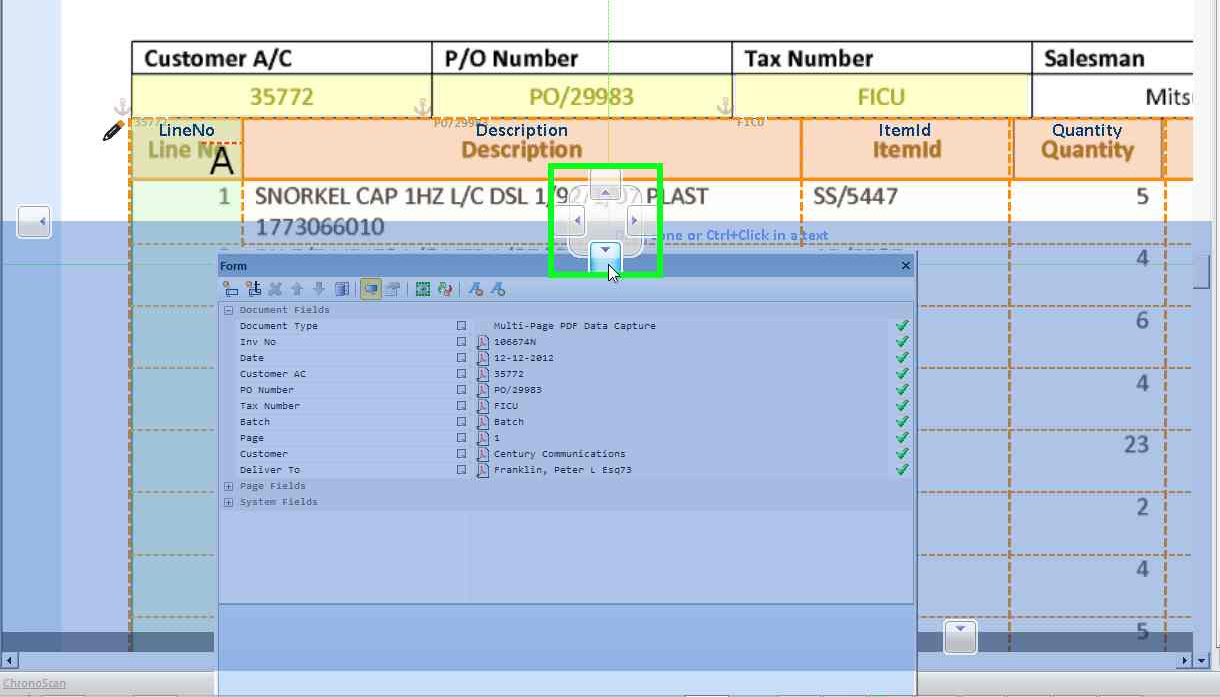Expand the Page Fields group

(229, 486)
